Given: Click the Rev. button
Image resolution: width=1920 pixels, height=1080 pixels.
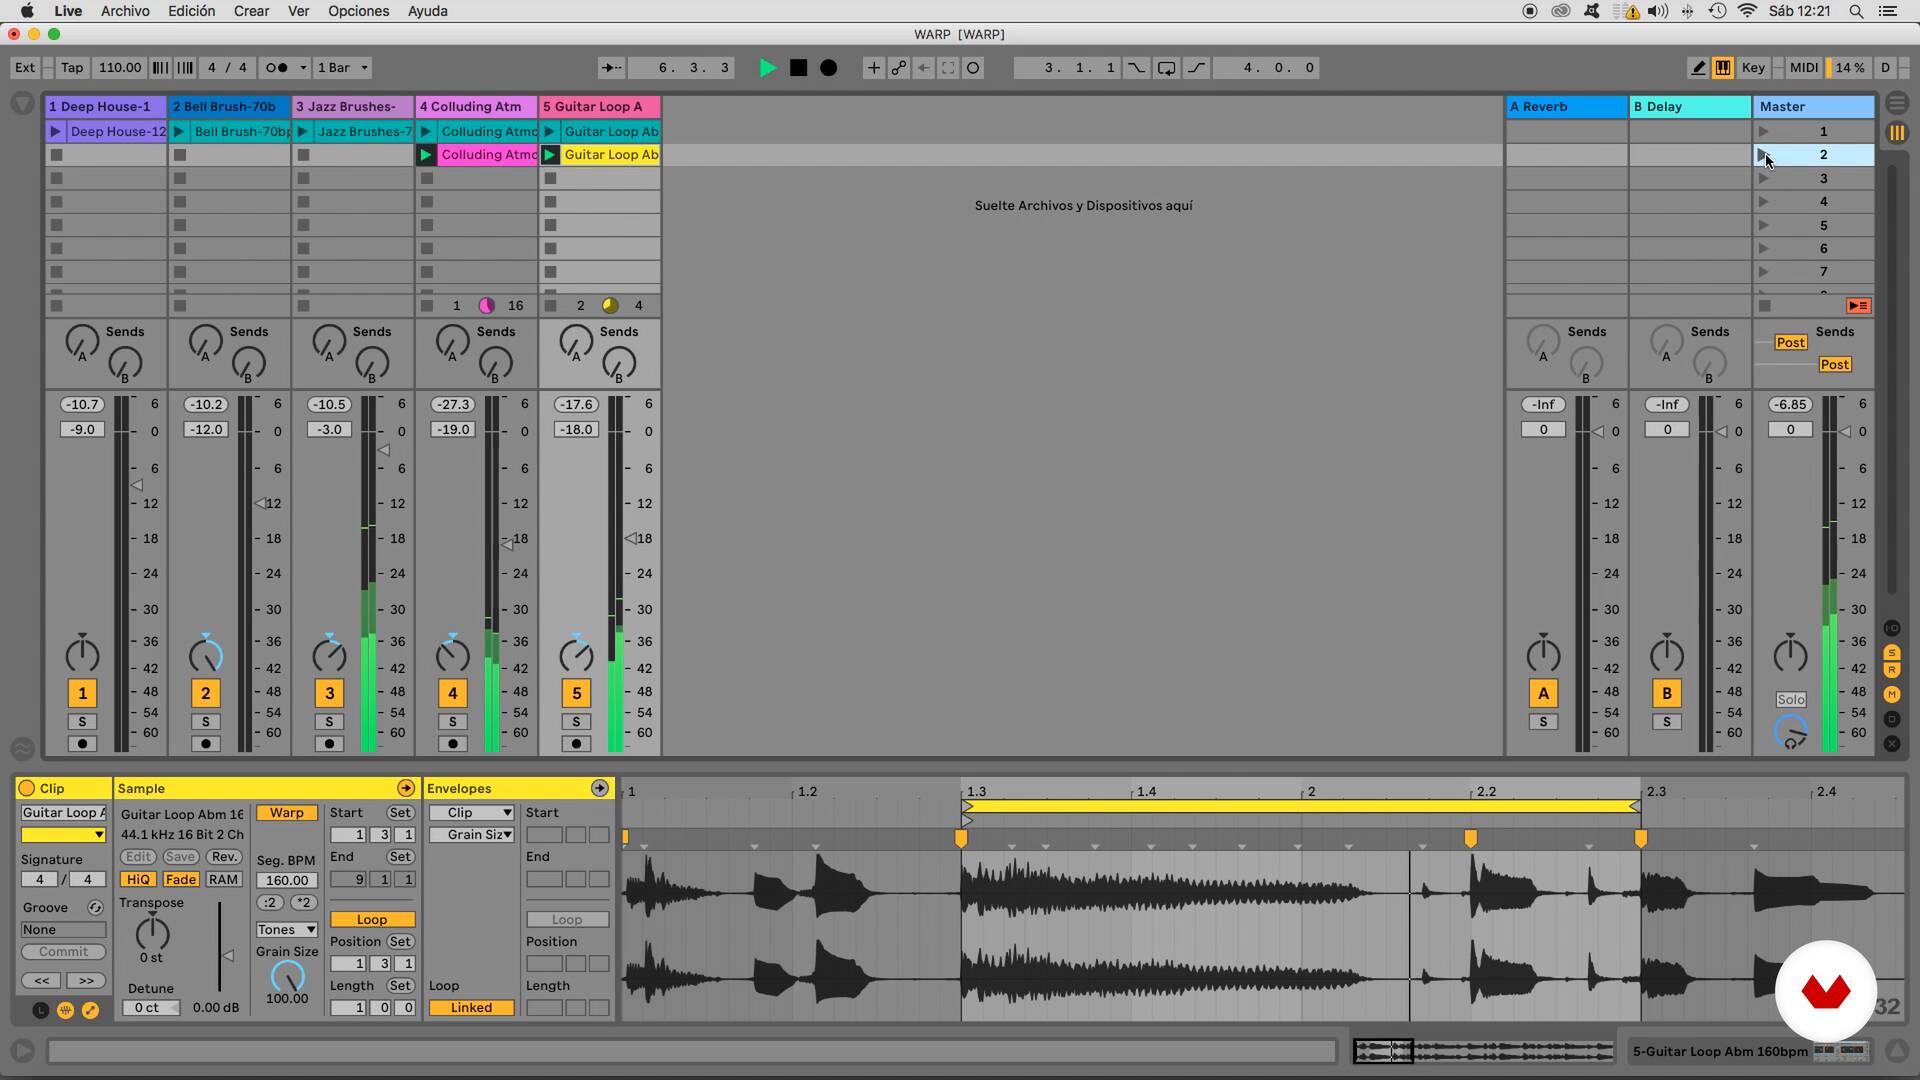Looking at the screenshot, I should [x=224, y=857].
